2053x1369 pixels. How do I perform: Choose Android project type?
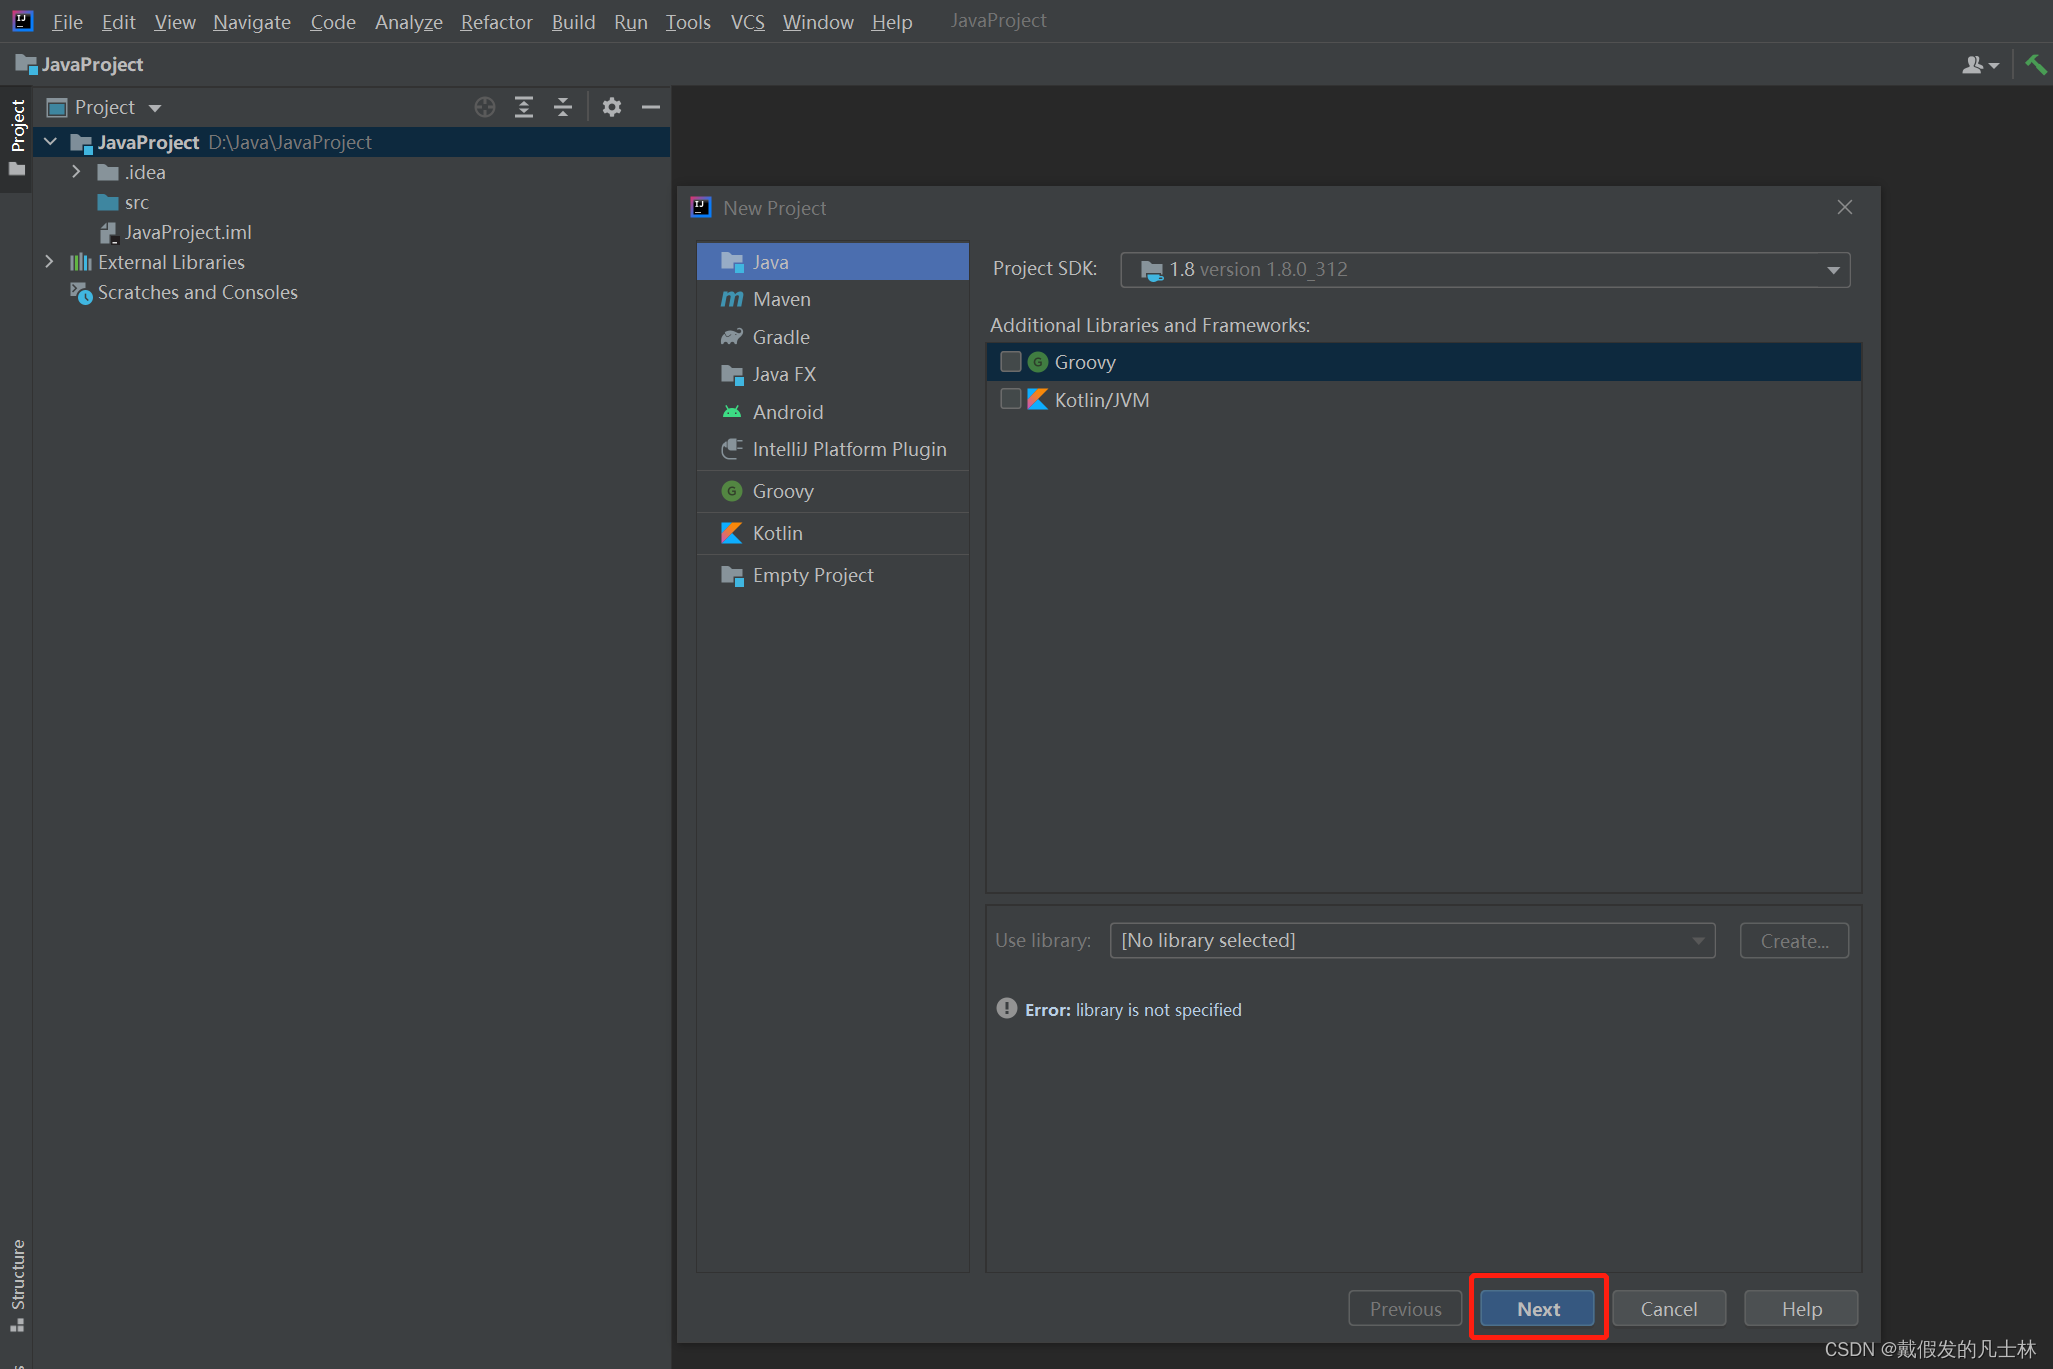(x=787, y=412)
